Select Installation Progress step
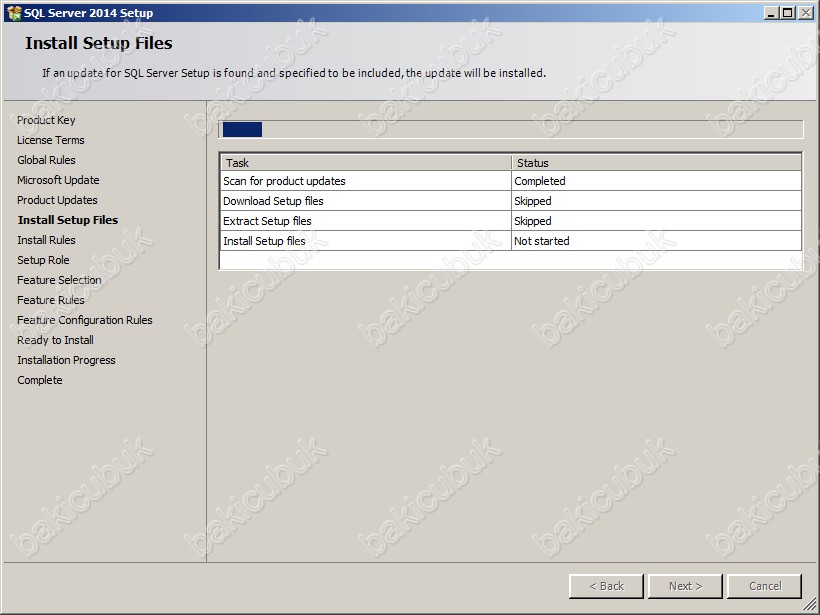The height and width of the screenshot is (615, 820). [x=66, y=360]
